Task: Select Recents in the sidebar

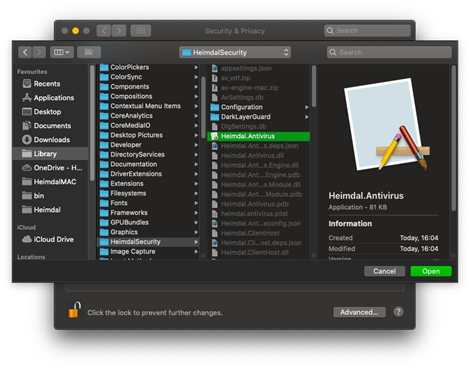Action: point(50,84)
